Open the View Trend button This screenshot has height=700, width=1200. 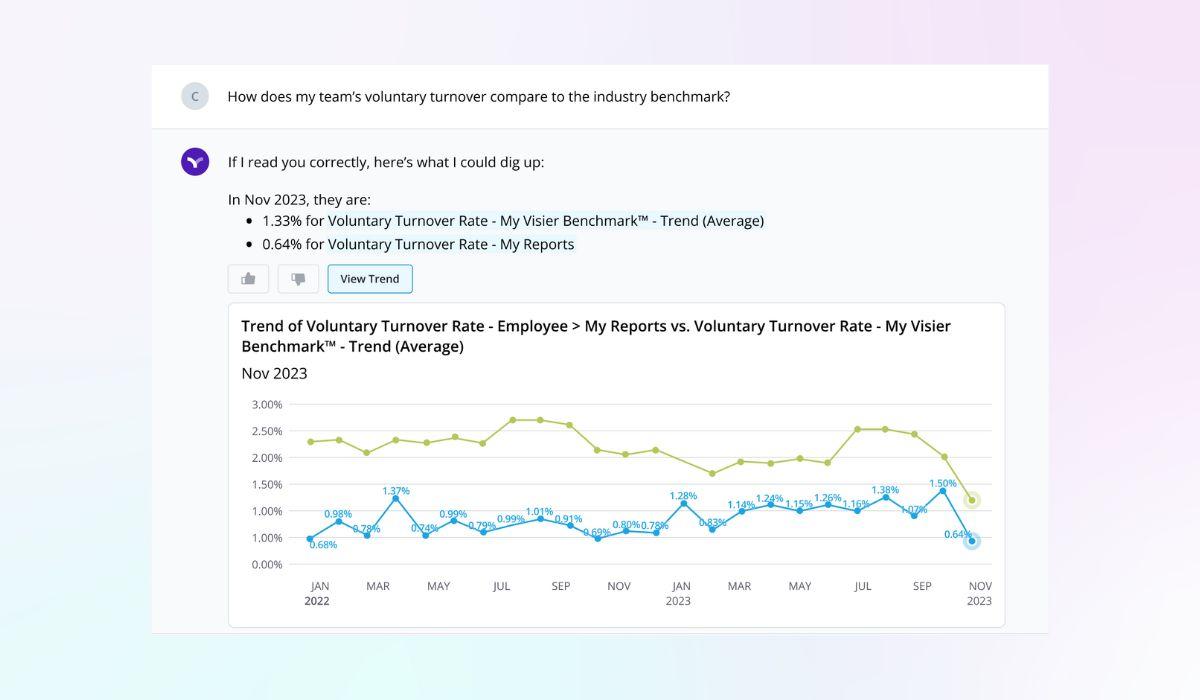point(370,279)
